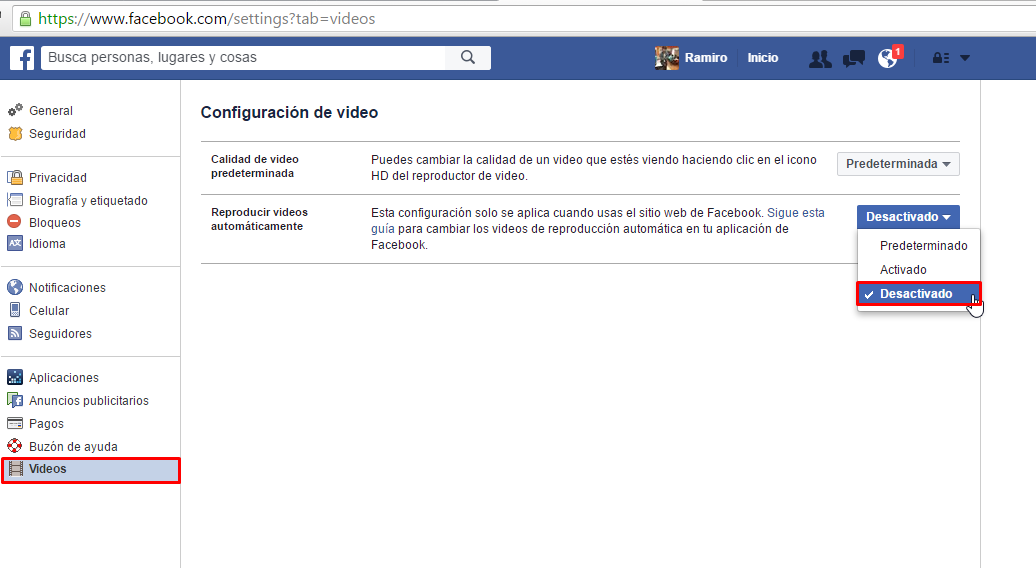Follow the 'Sigue esta guía' link
Image resolution: width=1036 pixels, height=568 pixels.
click(x=796, y=213)
